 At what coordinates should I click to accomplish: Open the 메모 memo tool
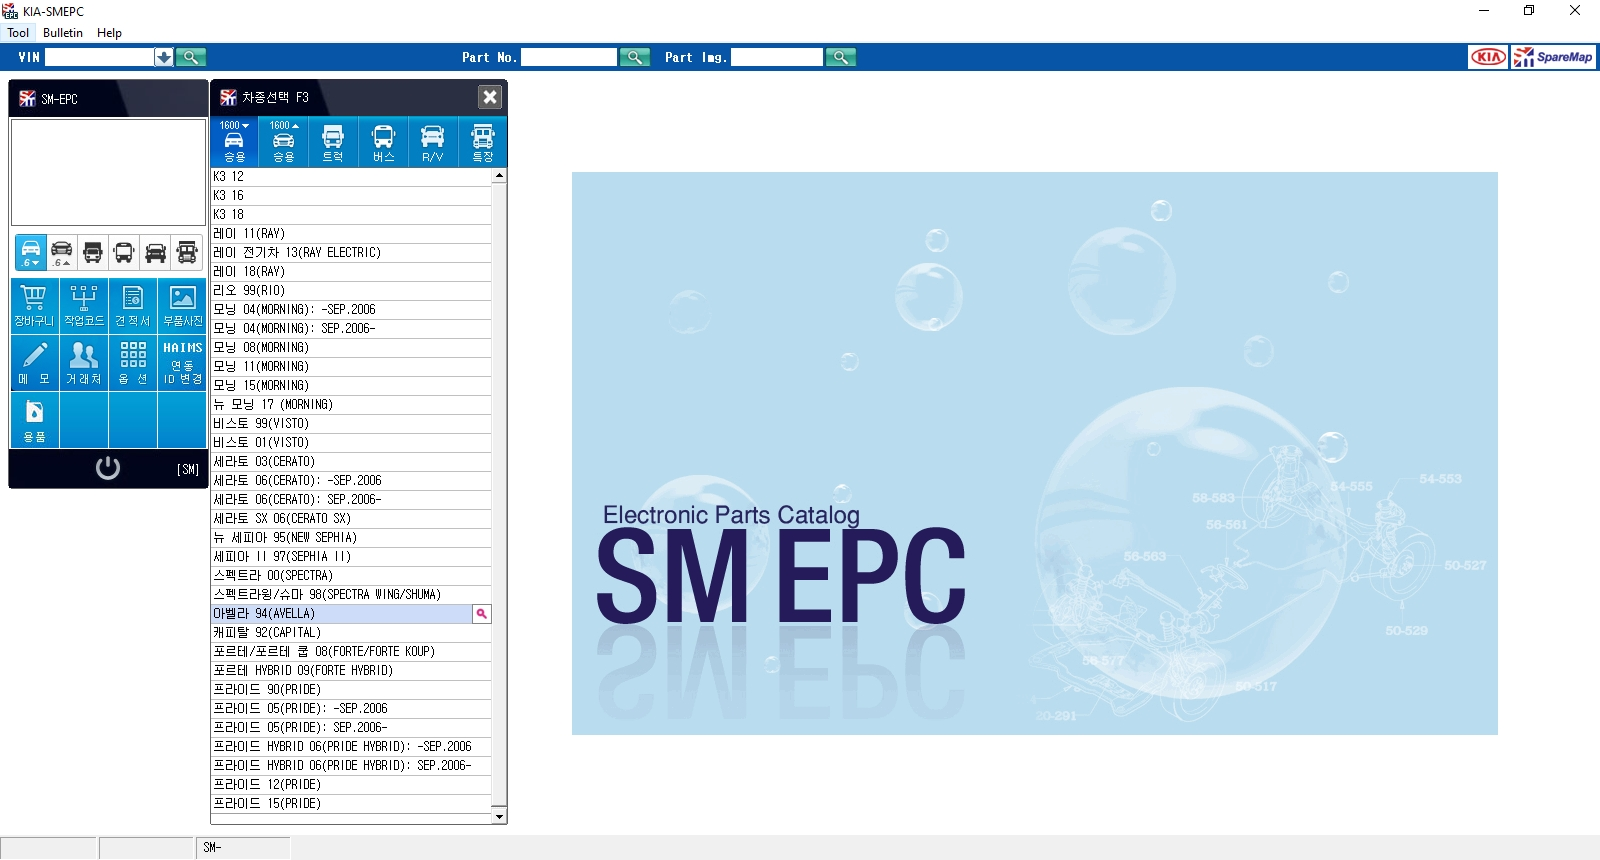pyautogui.click(x=34, y=363)
